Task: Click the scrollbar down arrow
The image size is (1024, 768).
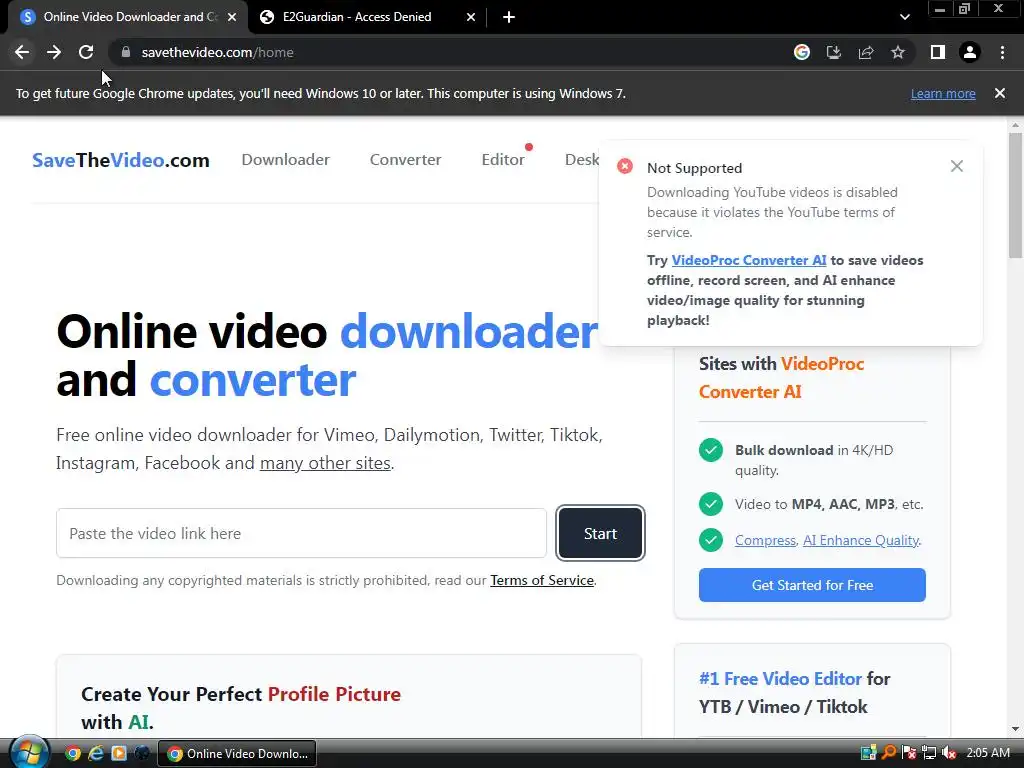Action: pyautogui.click(x=1015, y=729)
